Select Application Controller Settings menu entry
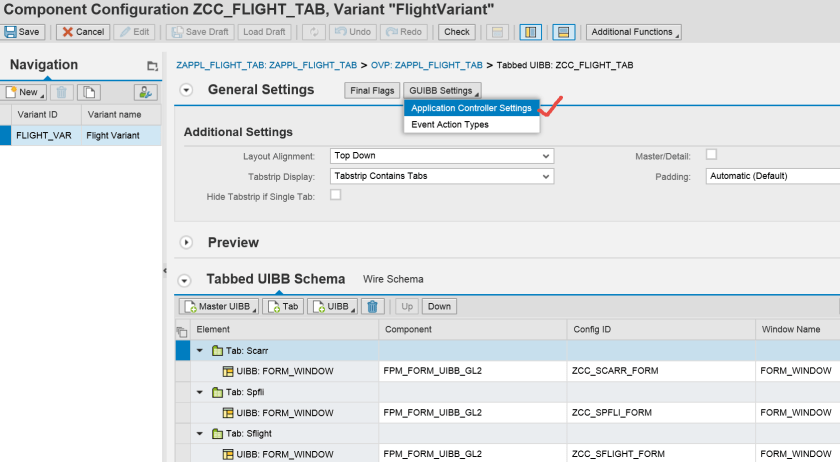Viewport: 840px width, 462px height. coord(471,108)
